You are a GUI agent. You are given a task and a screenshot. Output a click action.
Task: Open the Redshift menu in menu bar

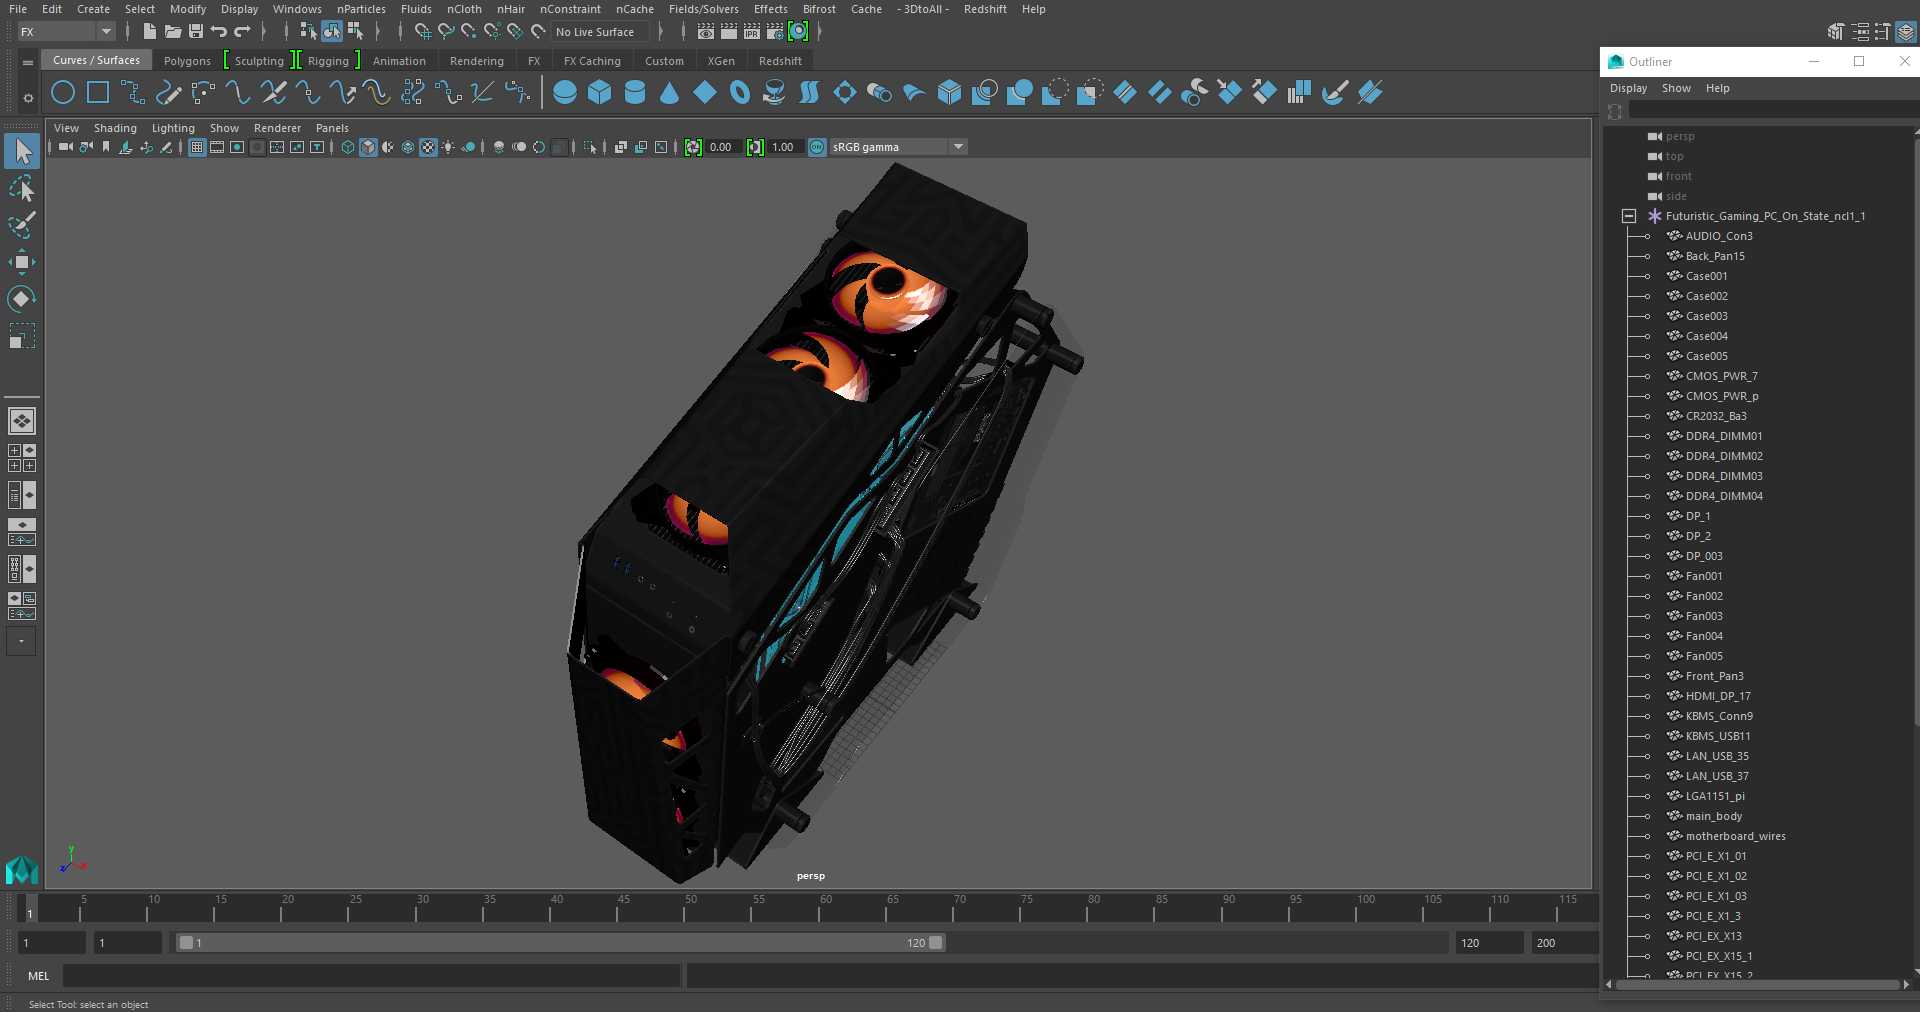click(985, 9)
